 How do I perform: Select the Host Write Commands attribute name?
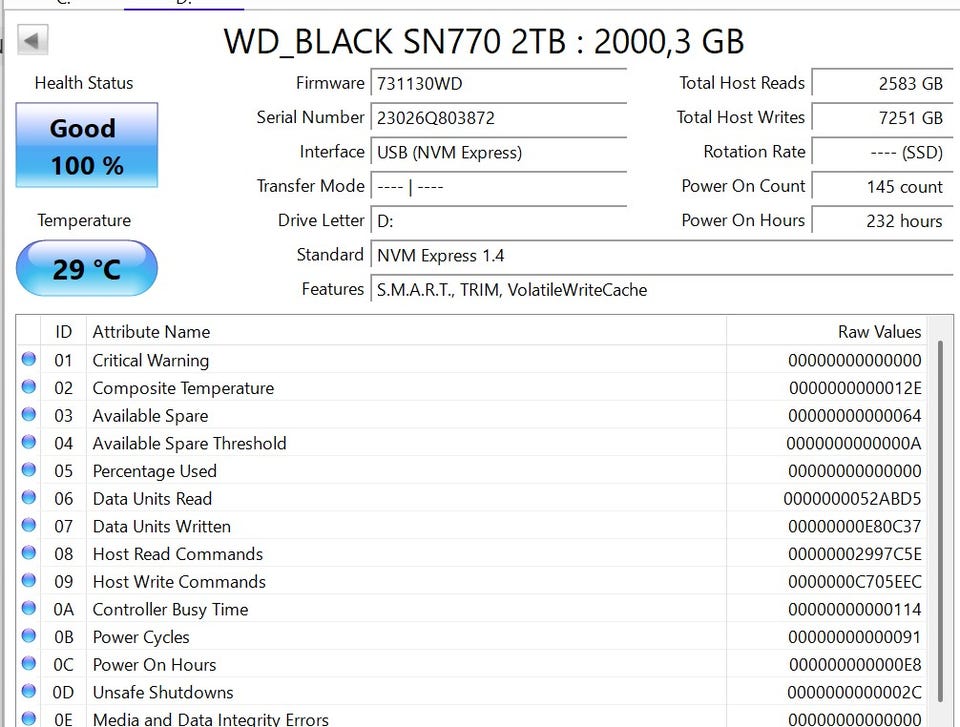point(179,582)
